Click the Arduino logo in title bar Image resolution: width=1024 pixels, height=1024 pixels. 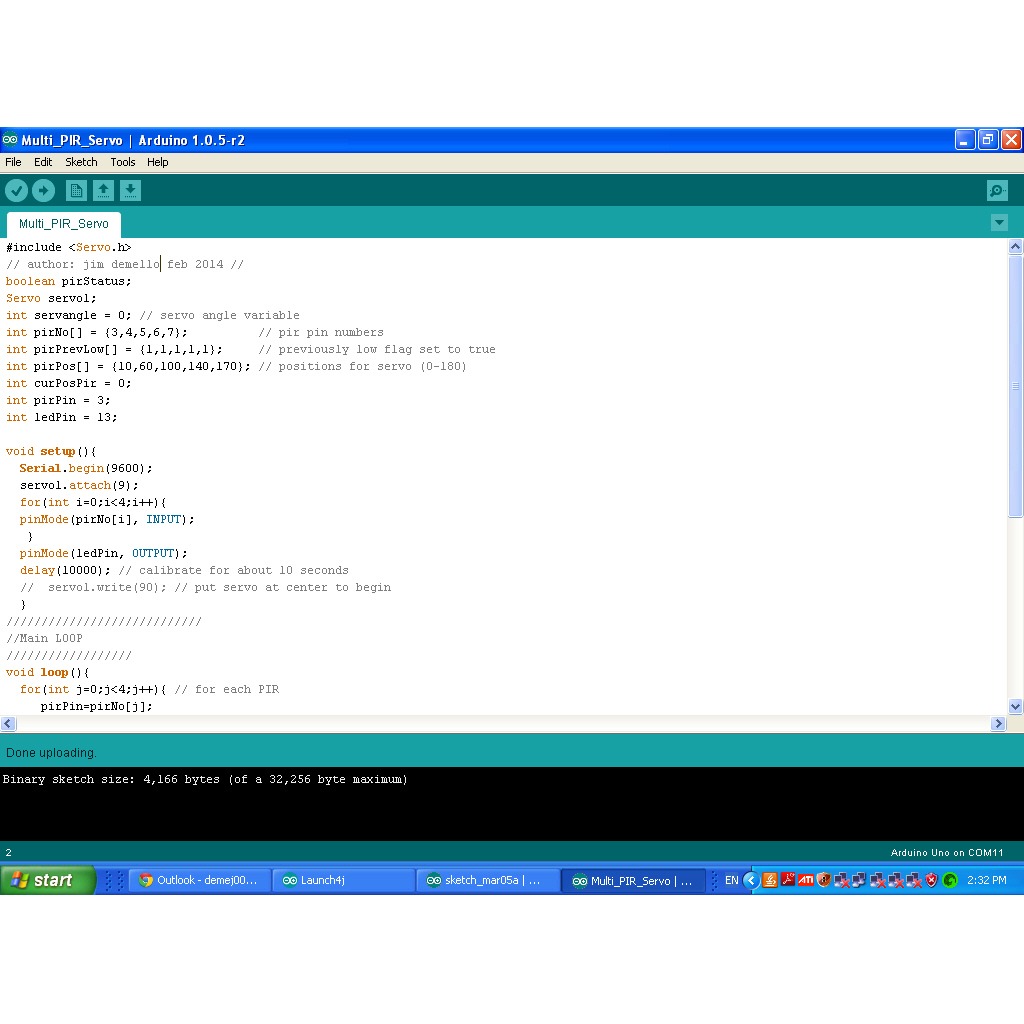[x=10, y=140]
